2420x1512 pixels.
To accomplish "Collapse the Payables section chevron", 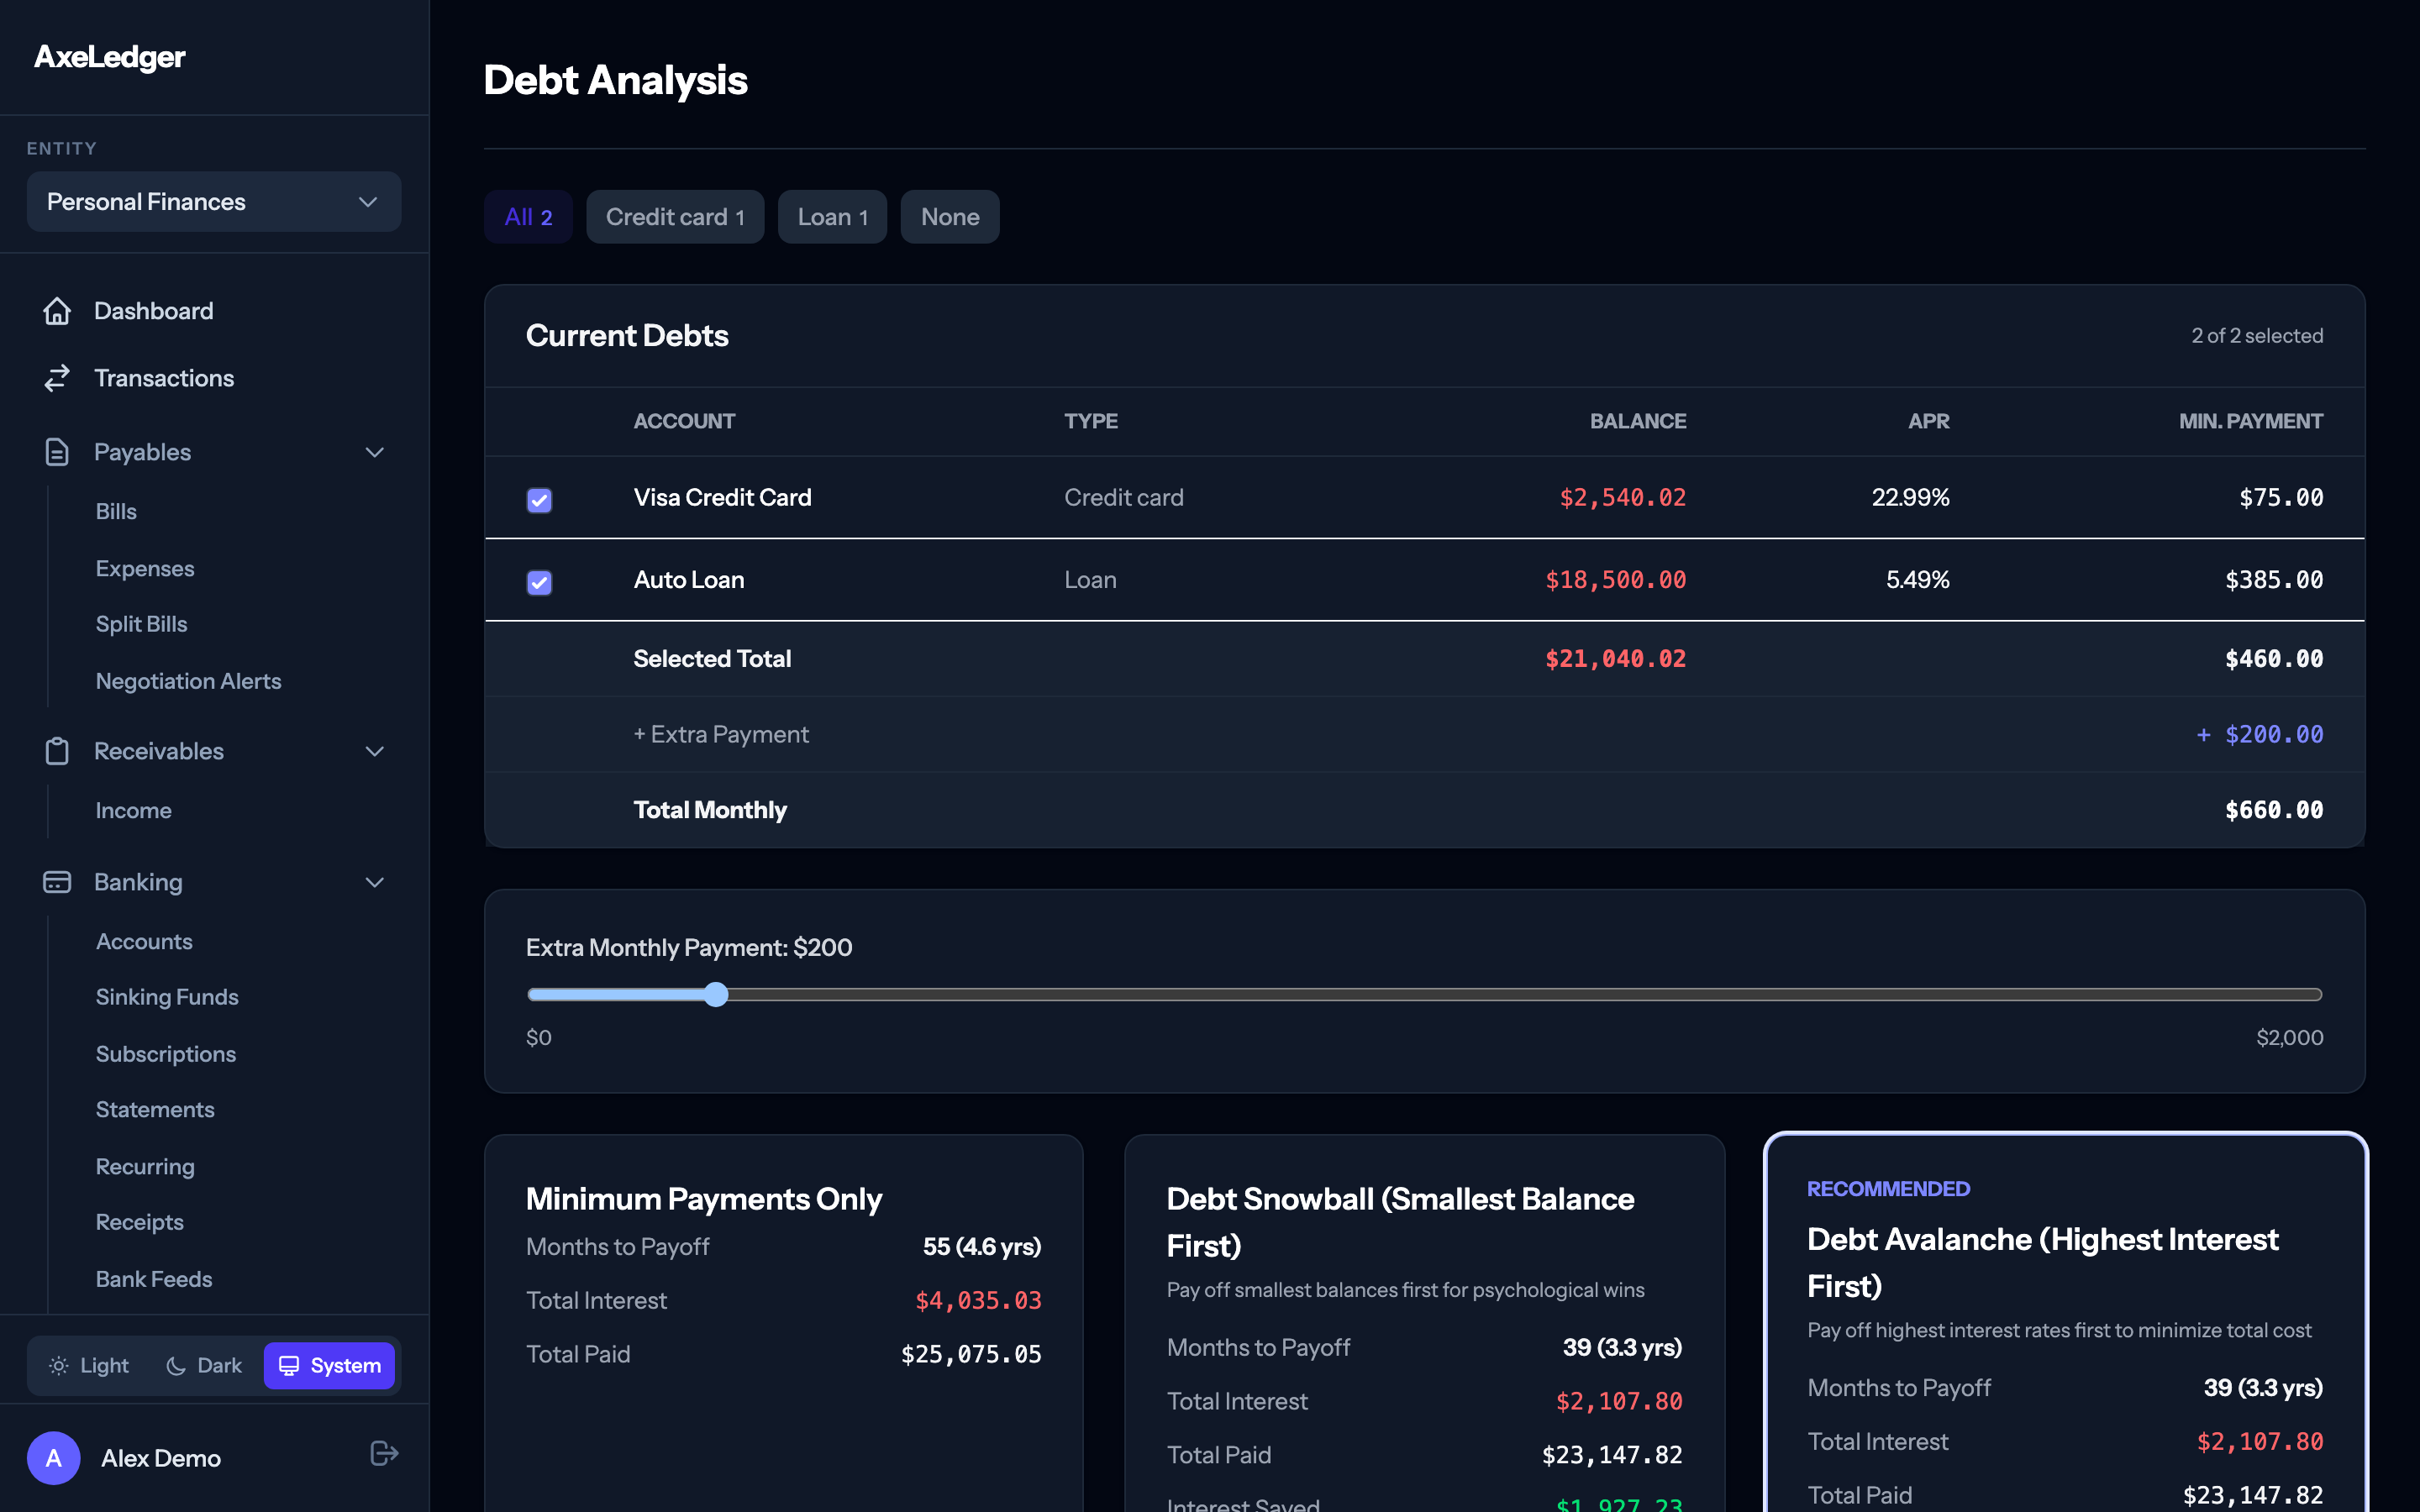I will (375, 452).
